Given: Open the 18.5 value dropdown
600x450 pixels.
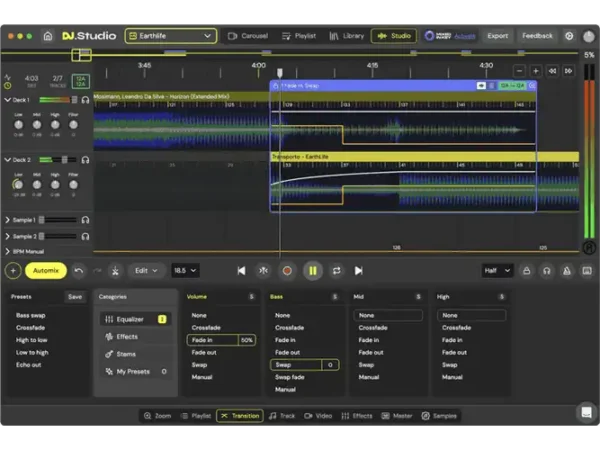Looking at the screenshot, I should click(x=185, y=271).
